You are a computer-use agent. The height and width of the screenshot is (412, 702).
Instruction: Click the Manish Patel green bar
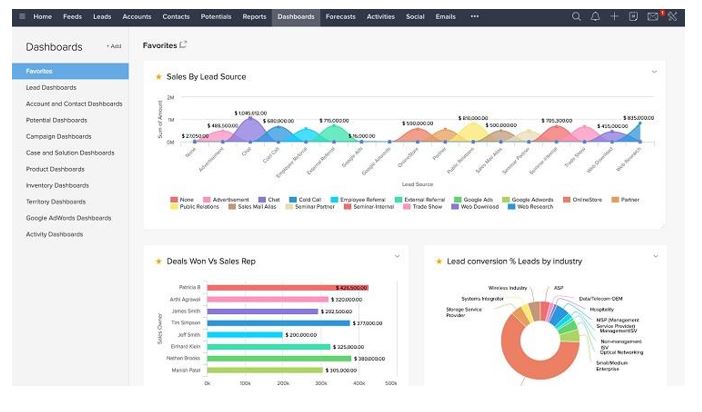pos(265,370)
